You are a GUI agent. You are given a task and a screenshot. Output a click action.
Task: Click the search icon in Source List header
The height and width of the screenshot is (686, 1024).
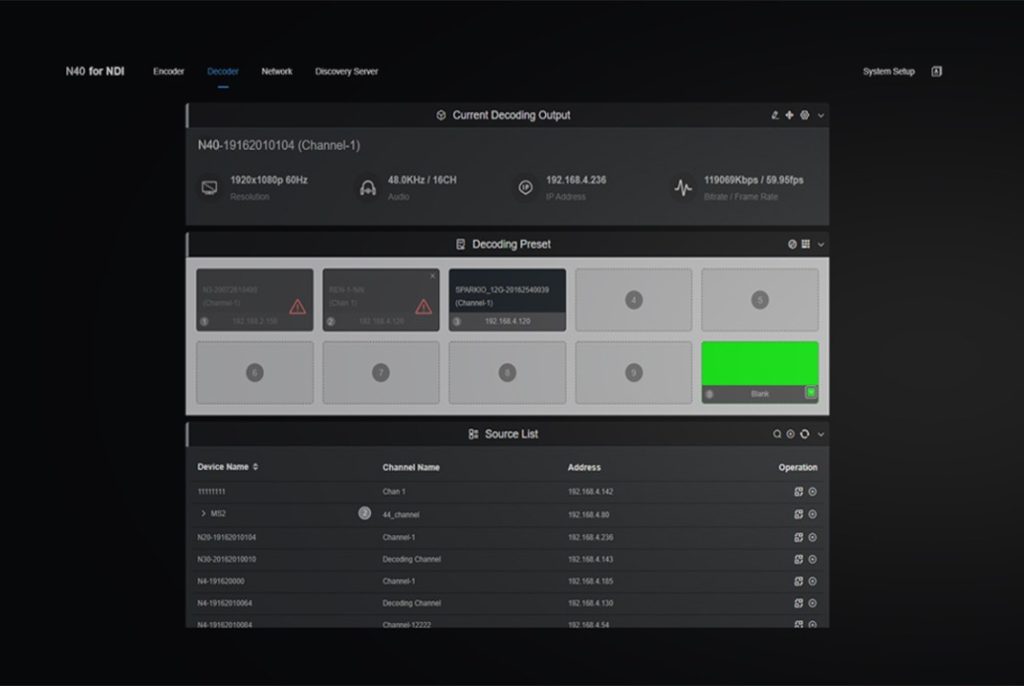(777, 434)
